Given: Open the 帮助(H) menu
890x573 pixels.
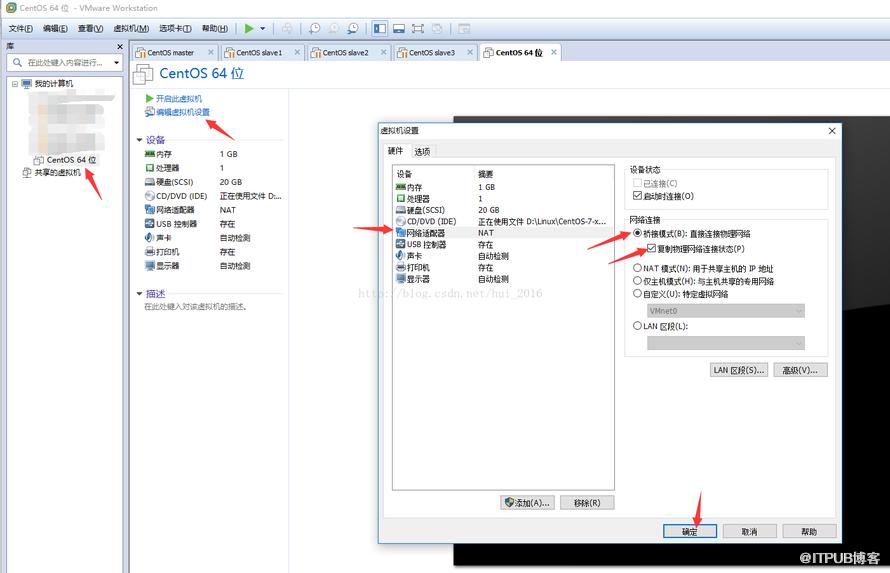Looking at the screenshot, I should tap(215, 28).
